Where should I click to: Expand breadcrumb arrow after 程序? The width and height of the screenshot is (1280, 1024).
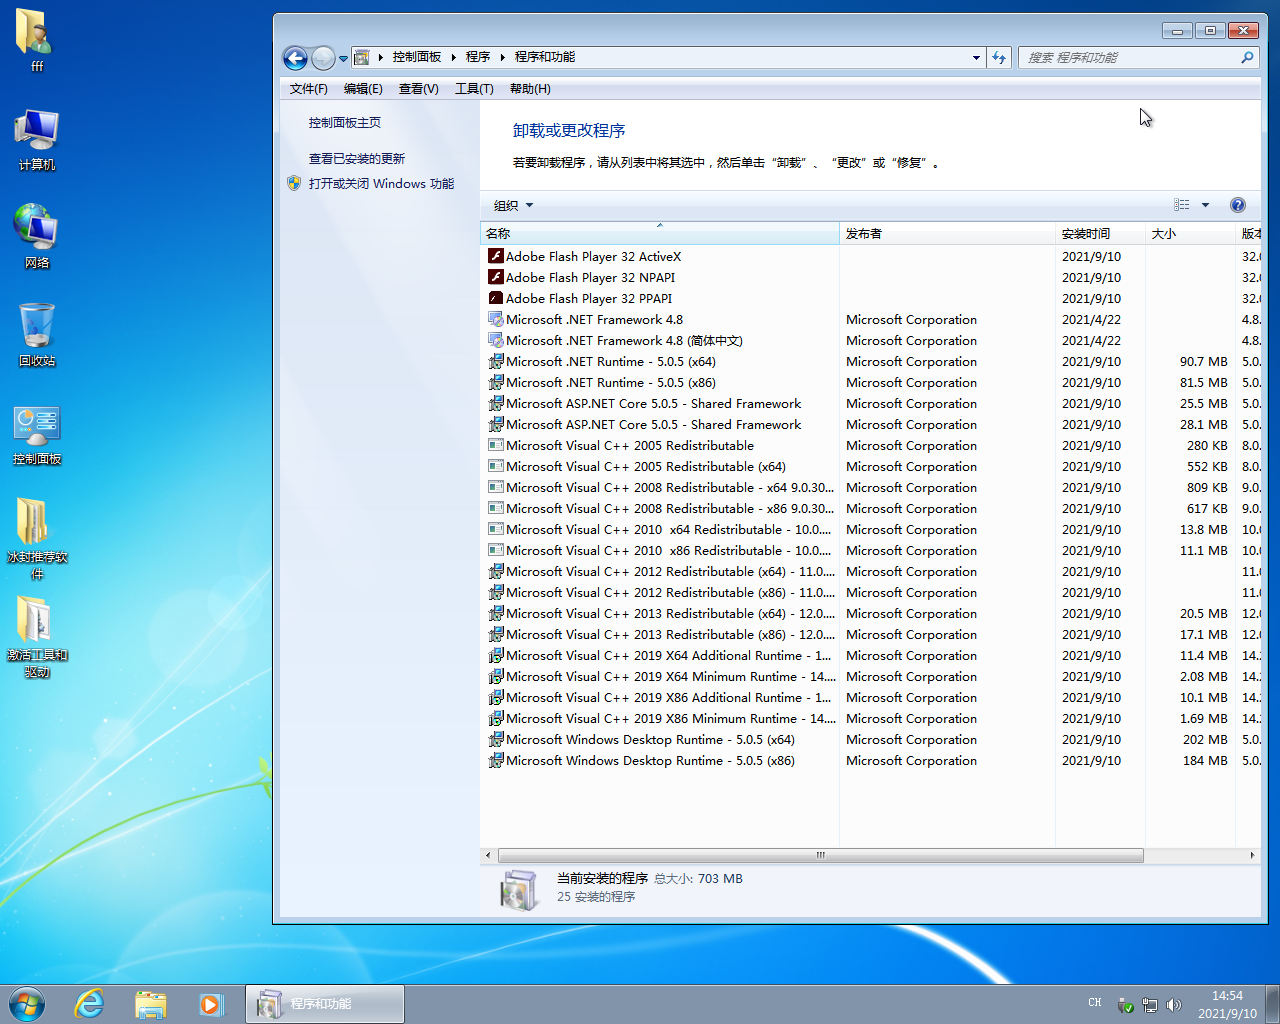point(502,57)
